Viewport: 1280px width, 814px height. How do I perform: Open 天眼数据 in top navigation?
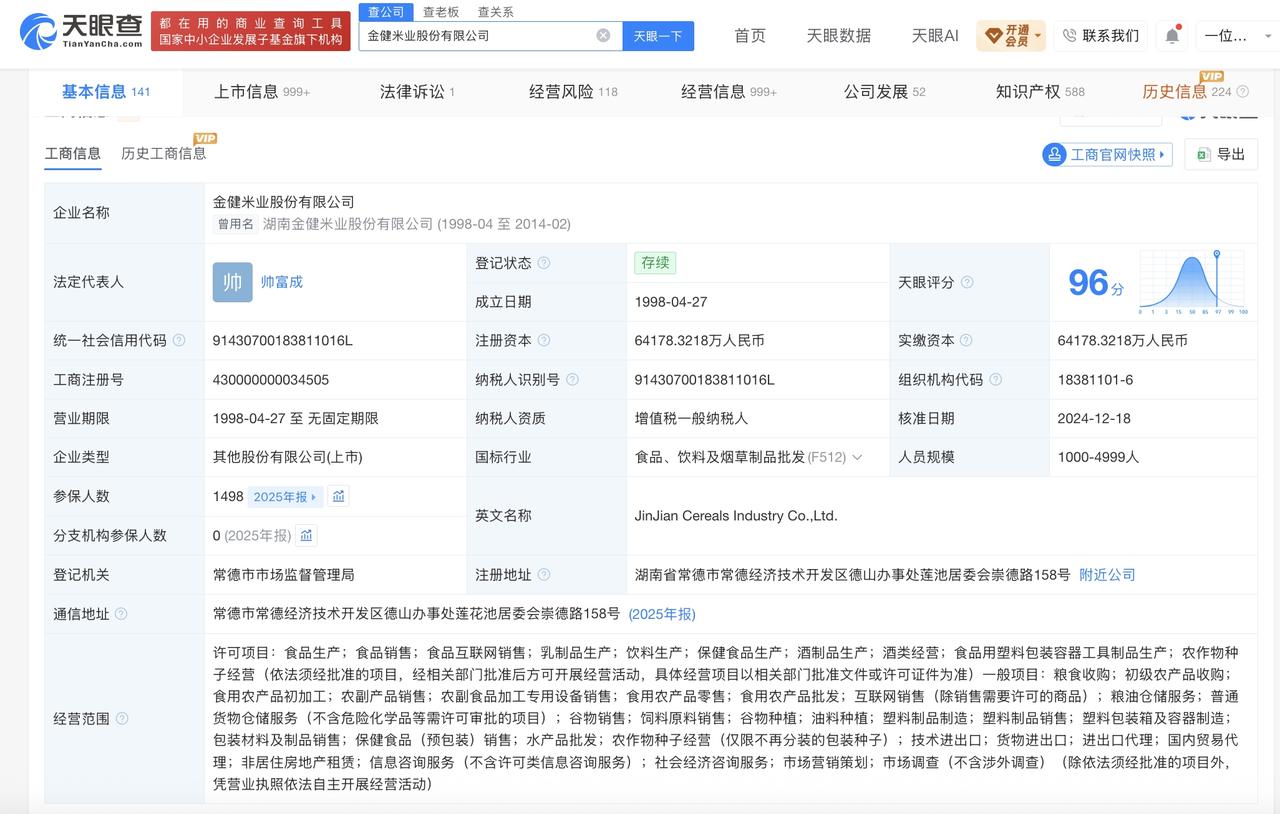coord(839,36)
